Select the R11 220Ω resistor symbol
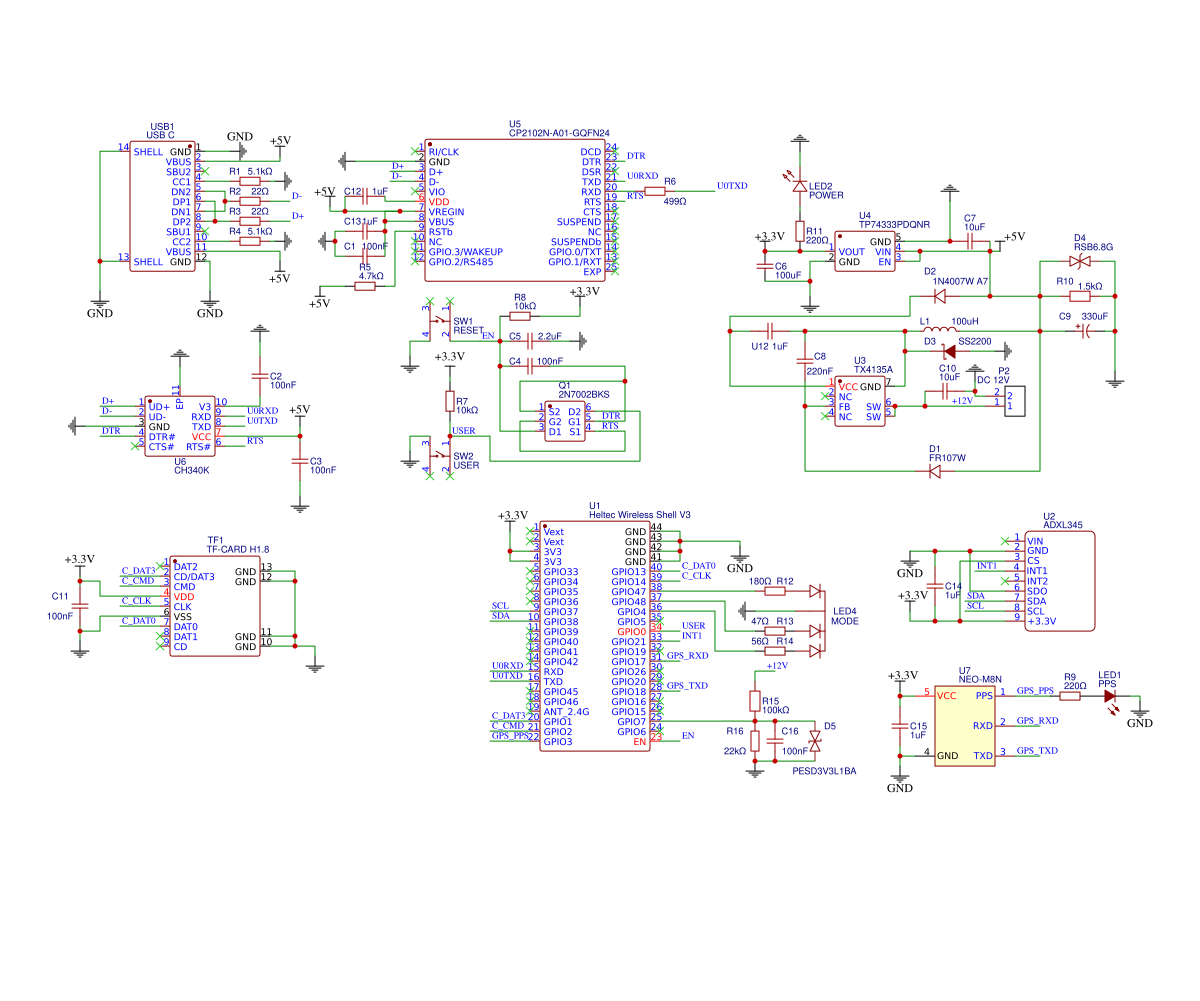 point(799,231)
